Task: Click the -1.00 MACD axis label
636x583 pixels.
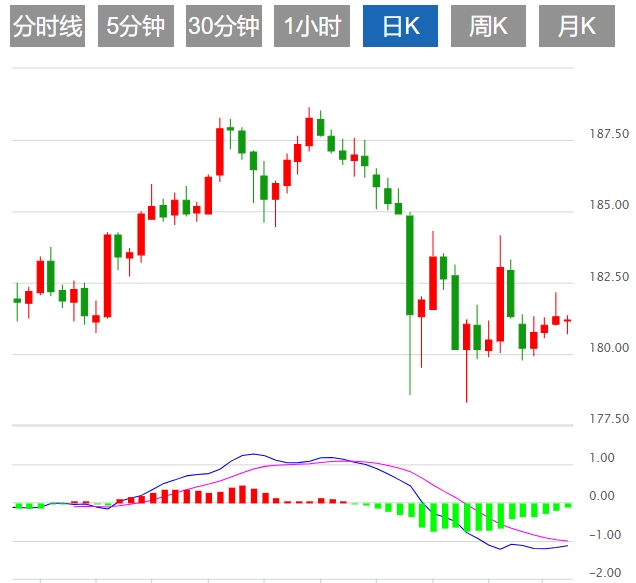Action: [605, 535]
